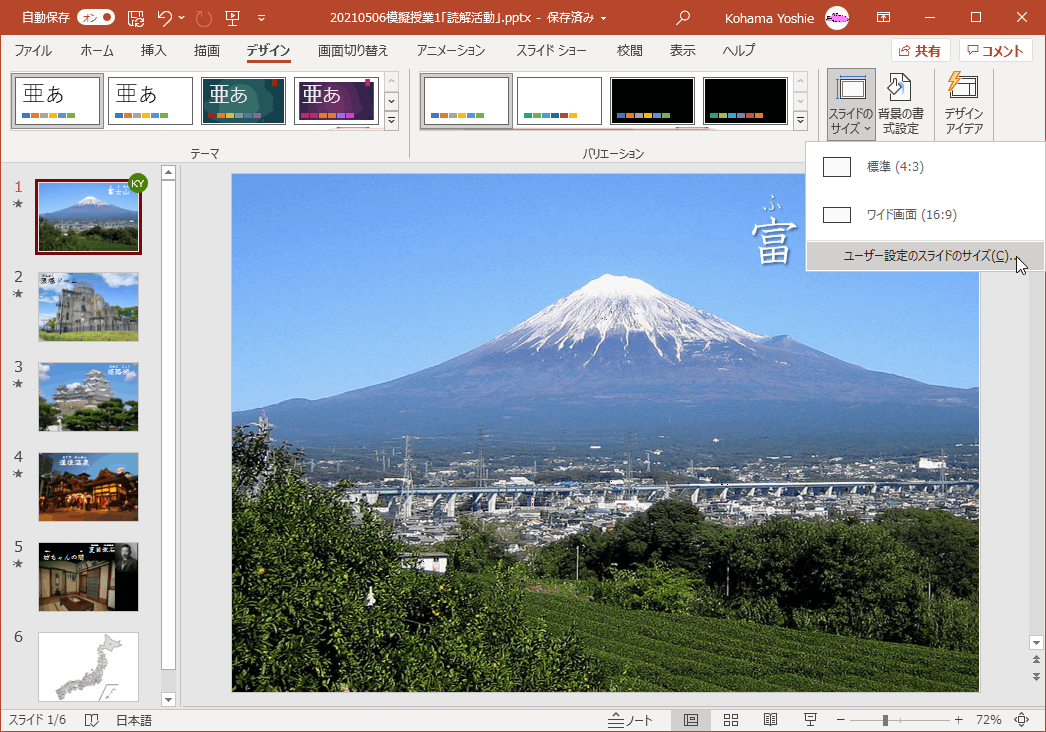This screenshot has width=1046, height=732.
Task: Select the slide 3 castle thumbnail
Action: pos(88,397)
